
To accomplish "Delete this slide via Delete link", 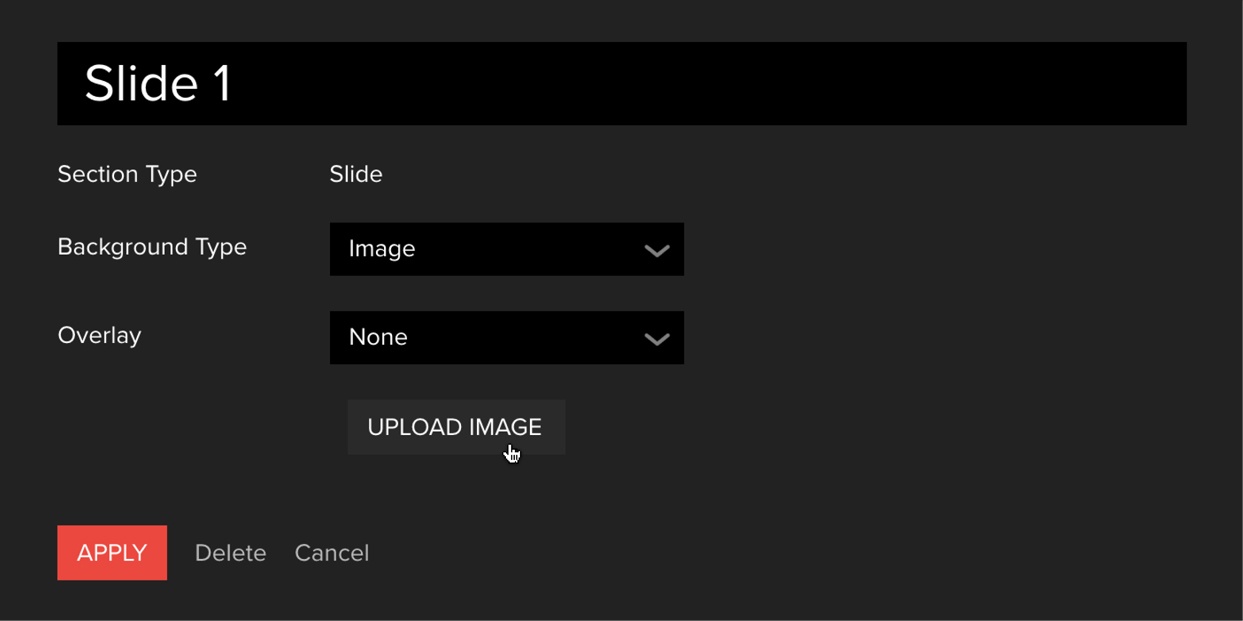I will tap(230, 553).
